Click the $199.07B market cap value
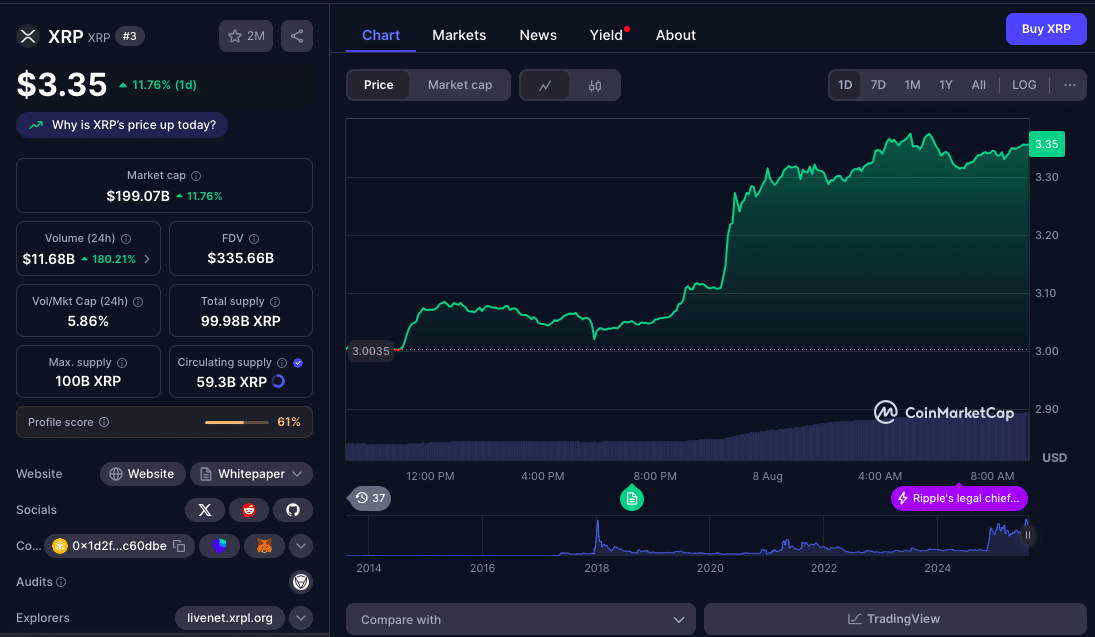The image size is (1095, 637). (x=138, y=196)
